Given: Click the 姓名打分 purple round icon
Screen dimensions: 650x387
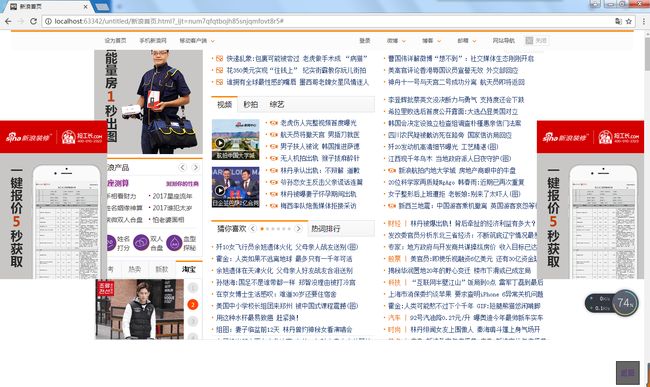Looking at the screenshot, I should pyautogui.click(x=111, y=243).
